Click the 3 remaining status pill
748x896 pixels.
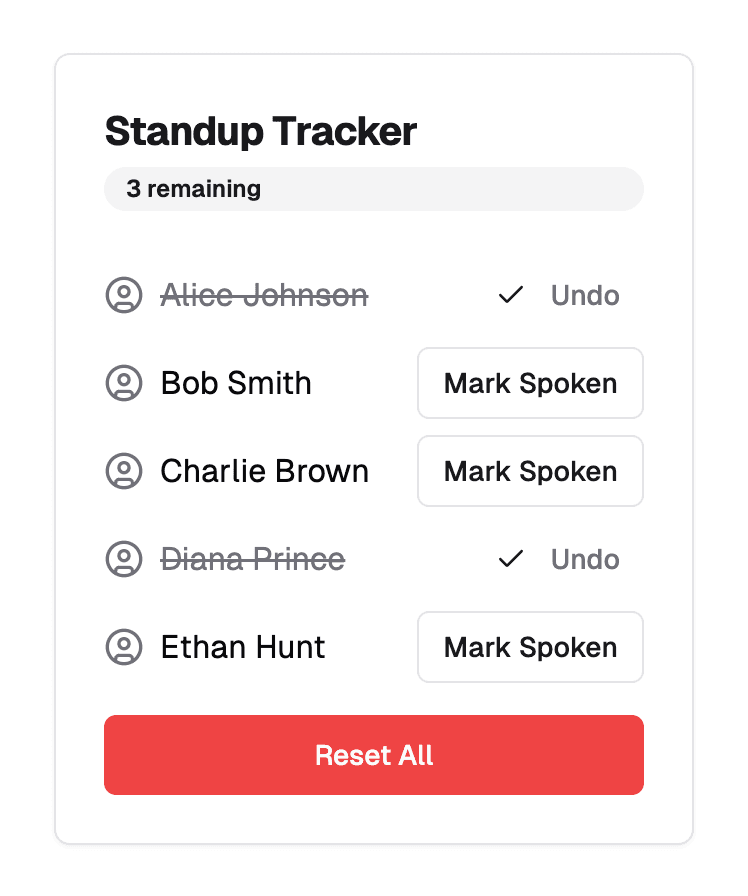click(x=374, y=189)
